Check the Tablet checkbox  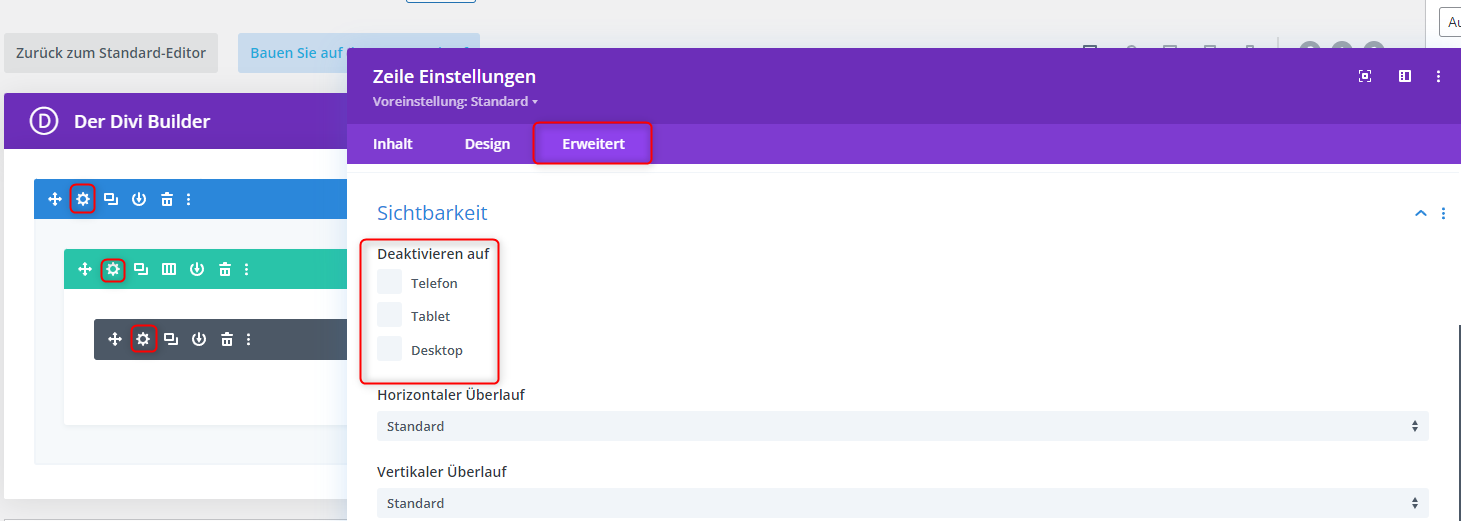click(389, 315)
